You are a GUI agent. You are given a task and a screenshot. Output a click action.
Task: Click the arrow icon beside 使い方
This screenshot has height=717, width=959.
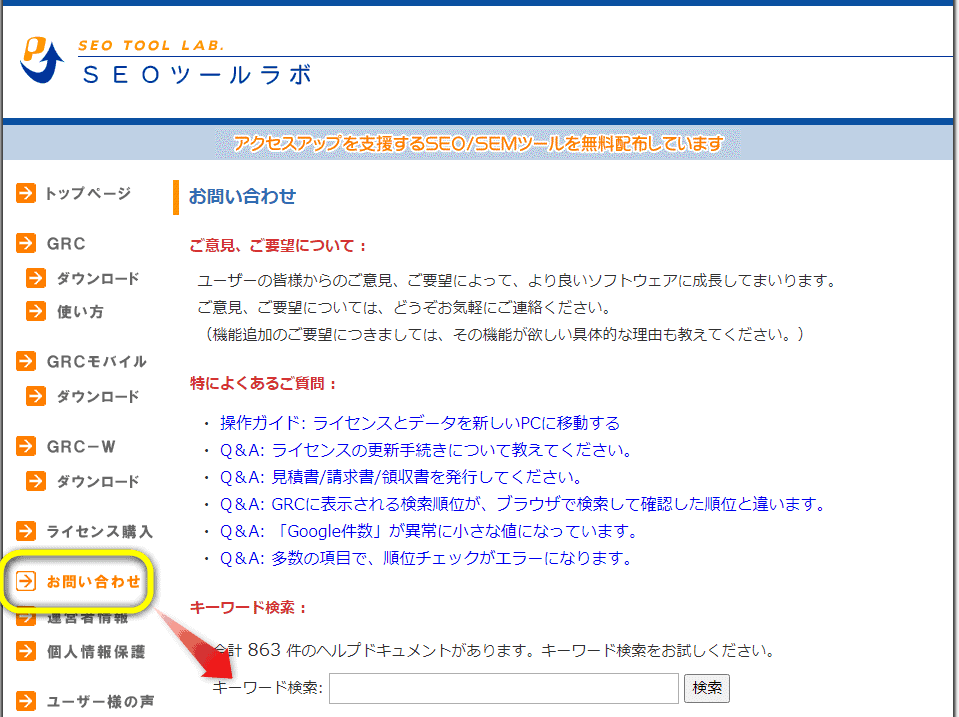[36, 311]
